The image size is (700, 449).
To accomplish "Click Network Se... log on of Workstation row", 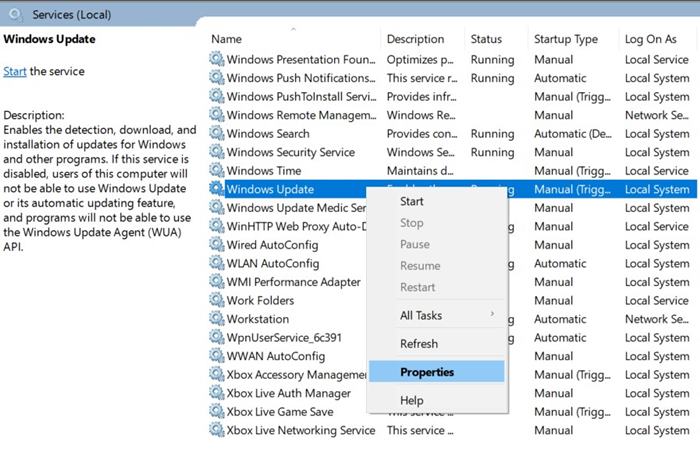I will pyautogui.click(x=657, y=319).
